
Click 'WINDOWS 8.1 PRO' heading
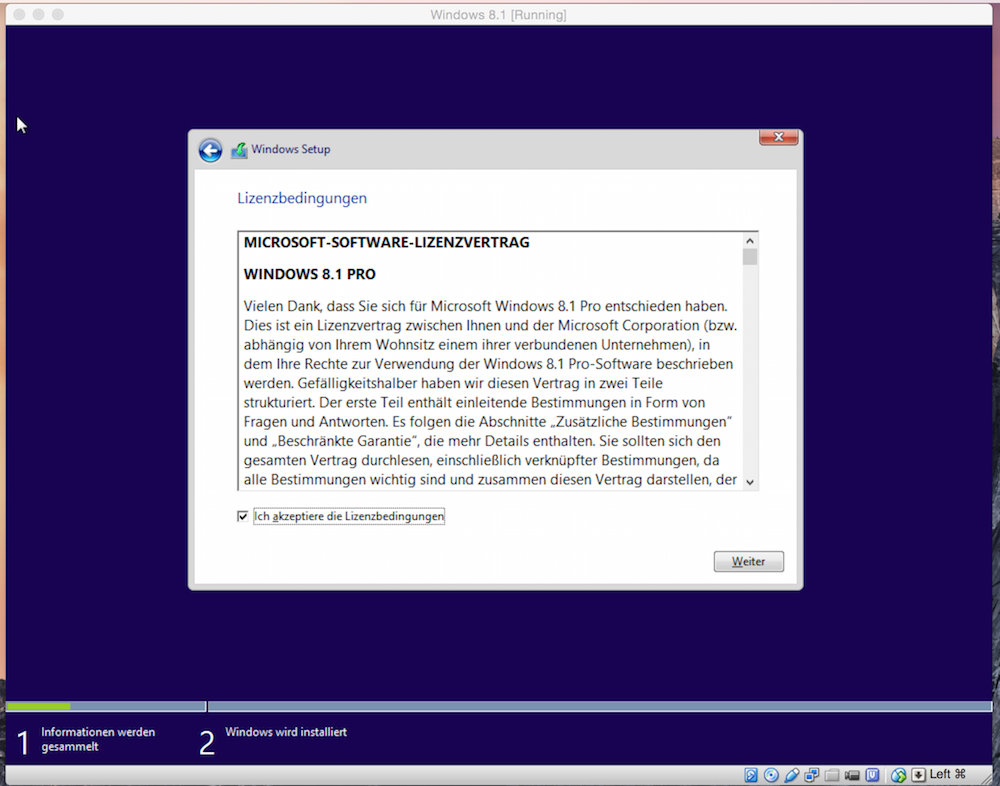309,274
